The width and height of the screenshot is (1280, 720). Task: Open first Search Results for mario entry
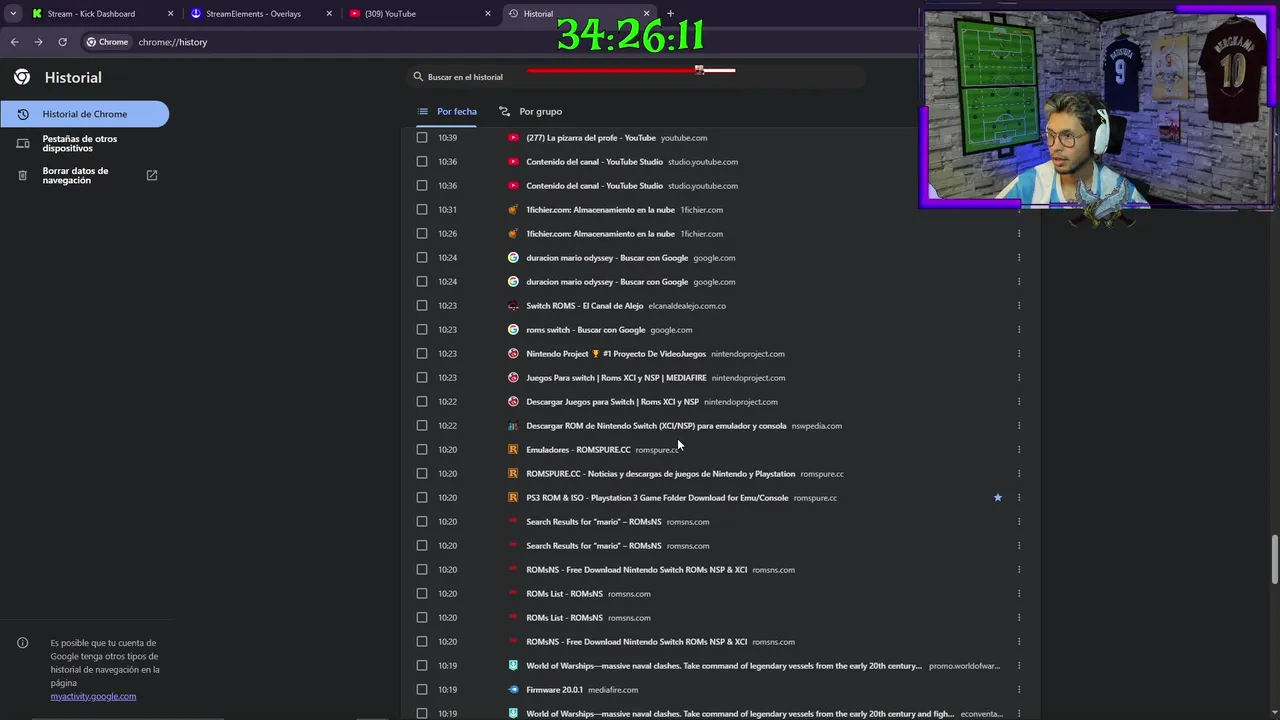tap(593, 522)
